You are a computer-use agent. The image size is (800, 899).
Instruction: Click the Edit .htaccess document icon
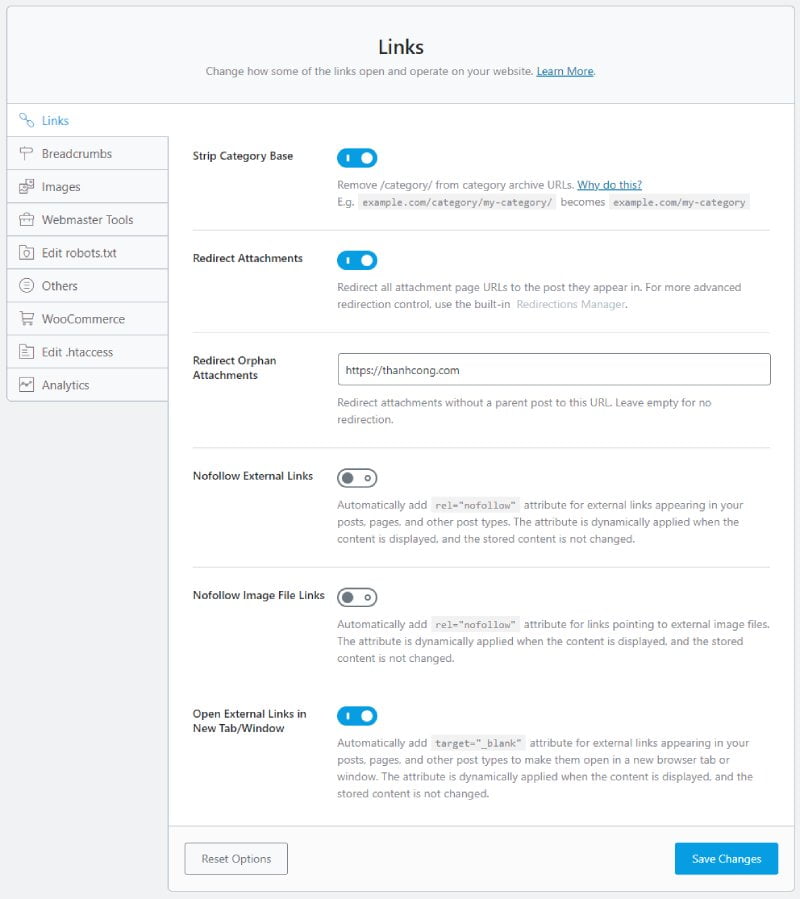(26, 352)
